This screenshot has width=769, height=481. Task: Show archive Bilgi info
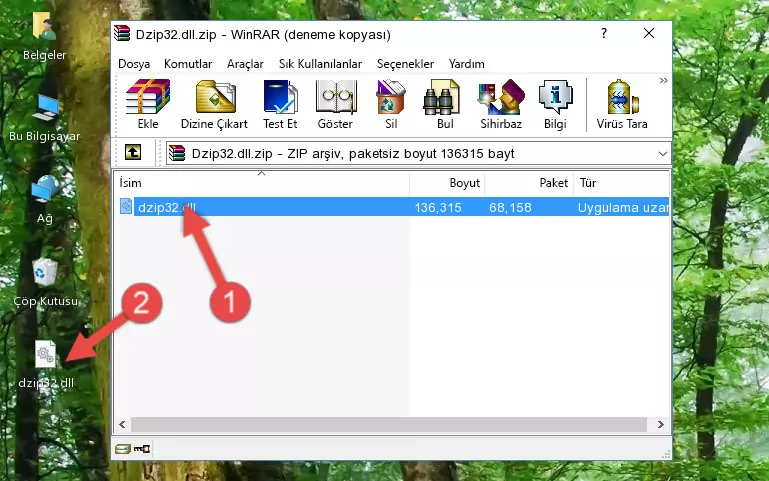coord(555,104)
